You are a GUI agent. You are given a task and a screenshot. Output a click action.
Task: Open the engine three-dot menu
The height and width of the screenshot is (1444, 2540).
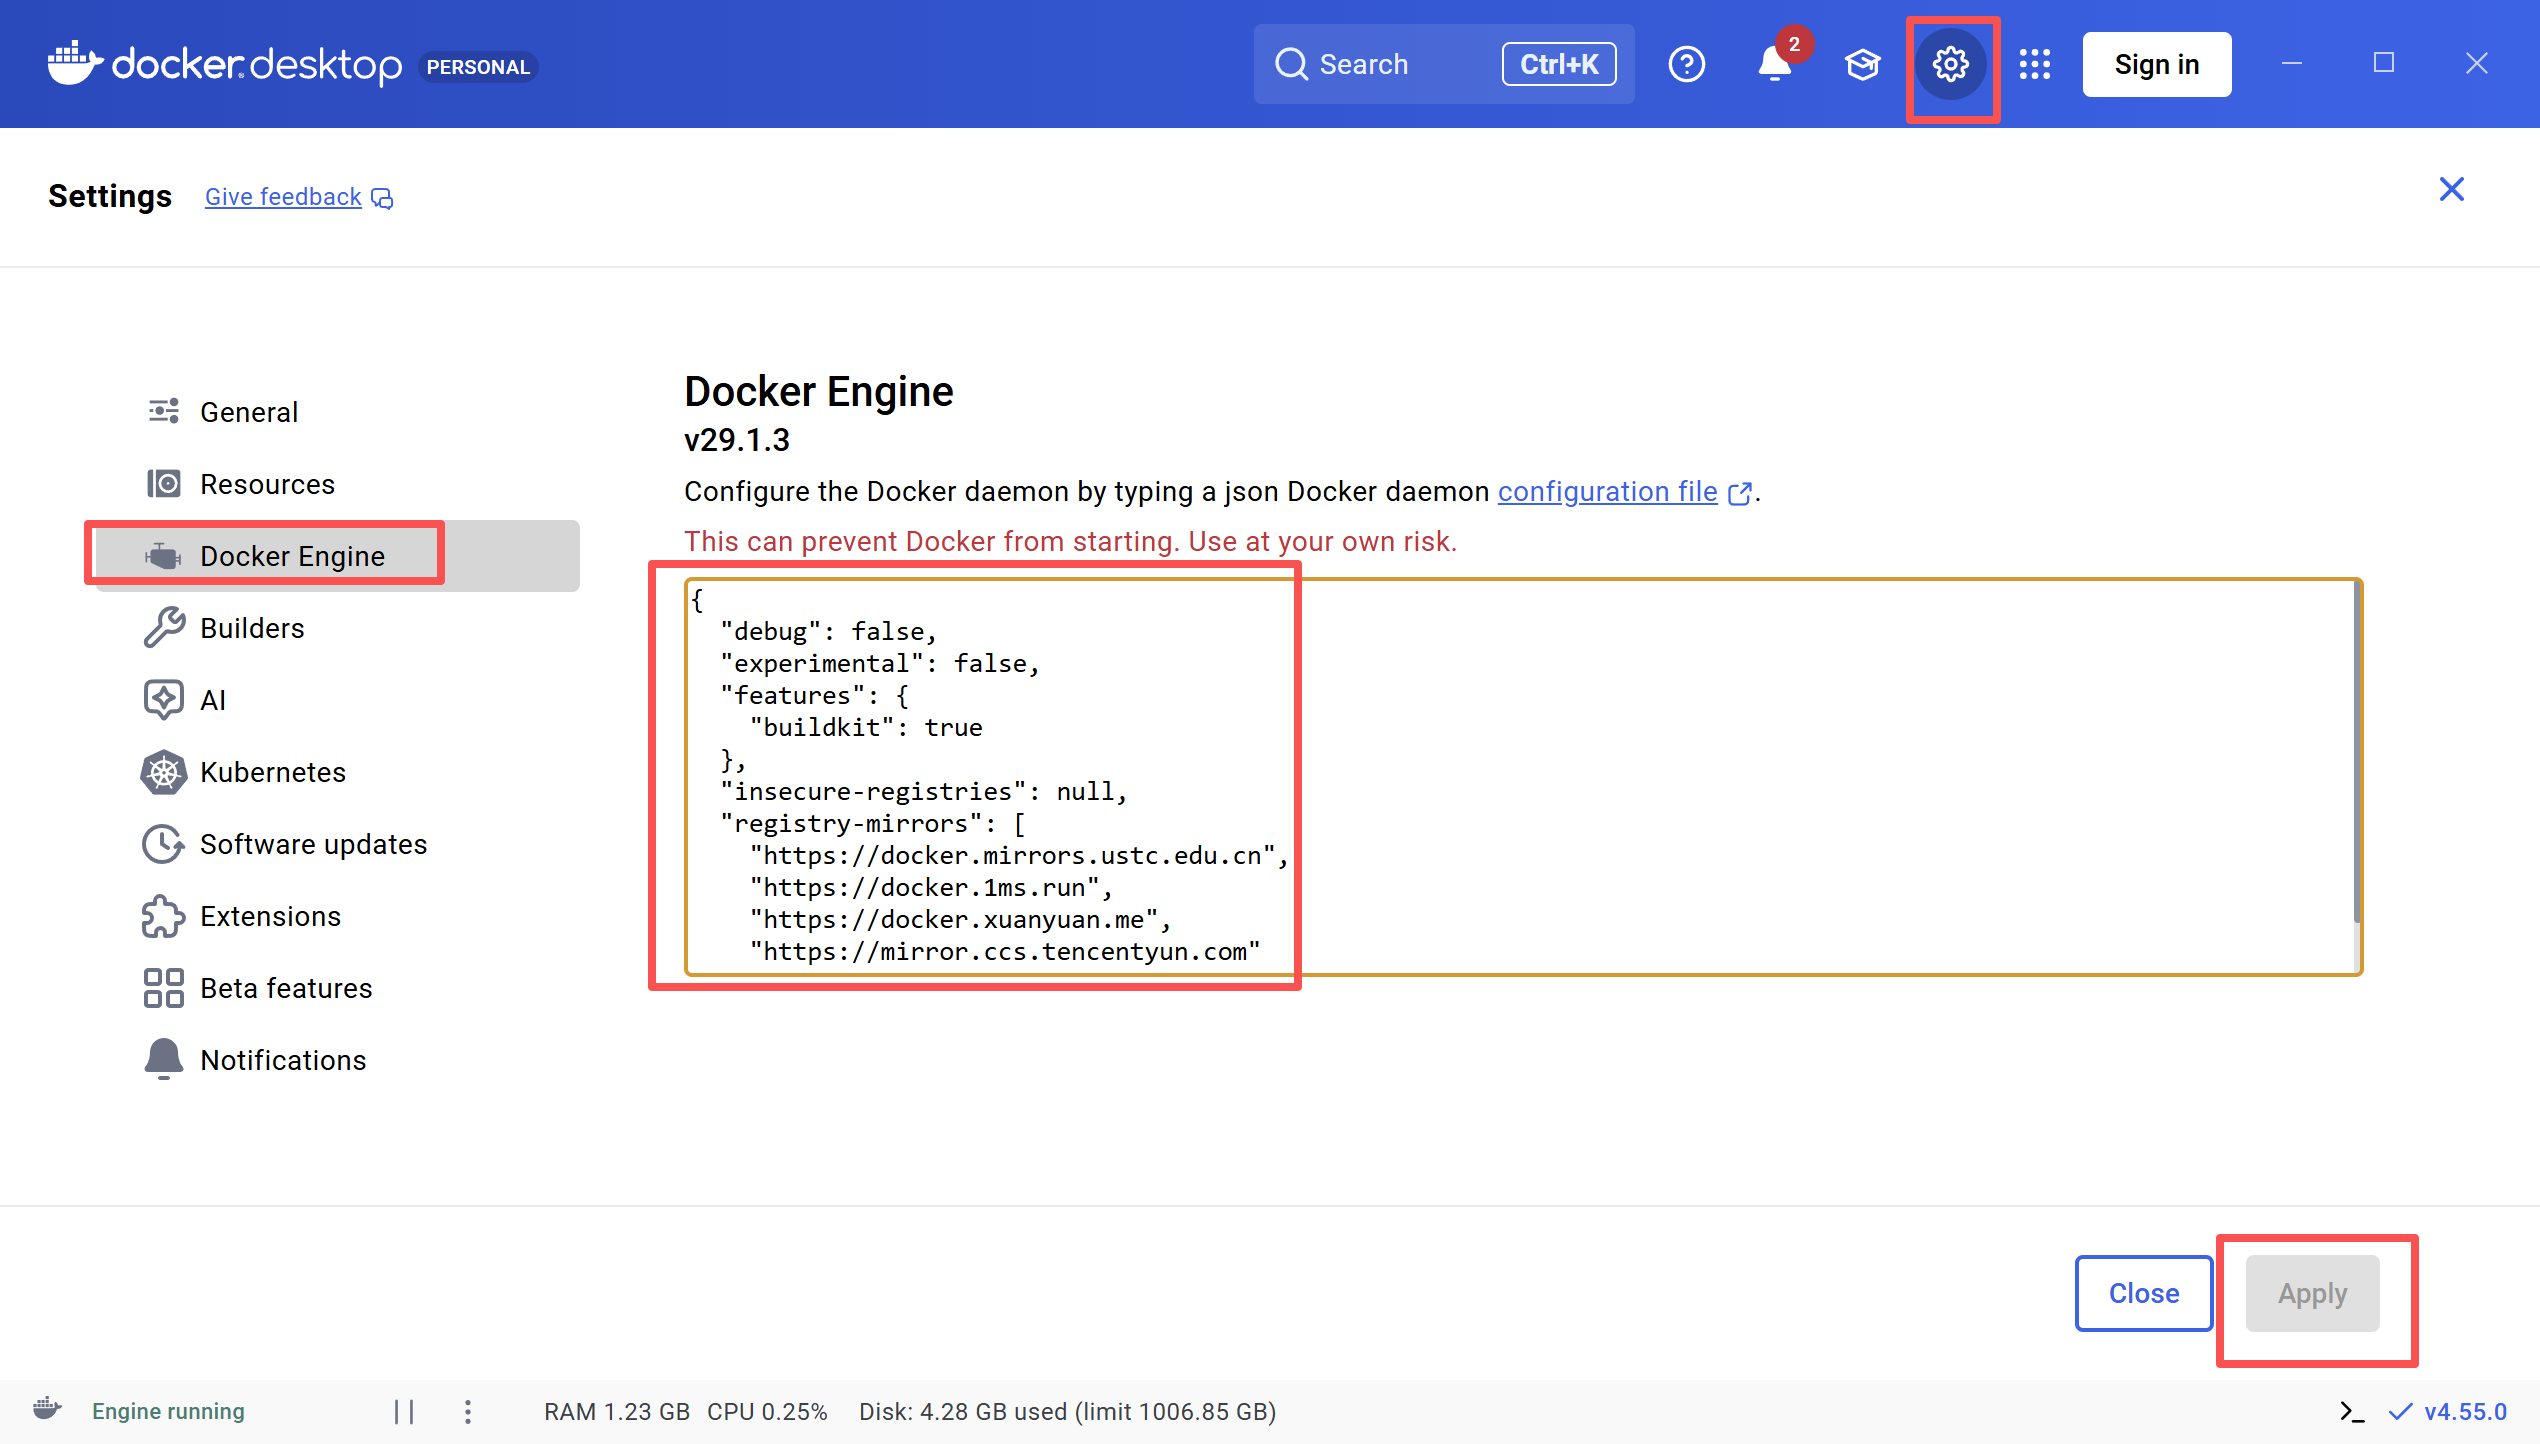[x=468, y=1411]
